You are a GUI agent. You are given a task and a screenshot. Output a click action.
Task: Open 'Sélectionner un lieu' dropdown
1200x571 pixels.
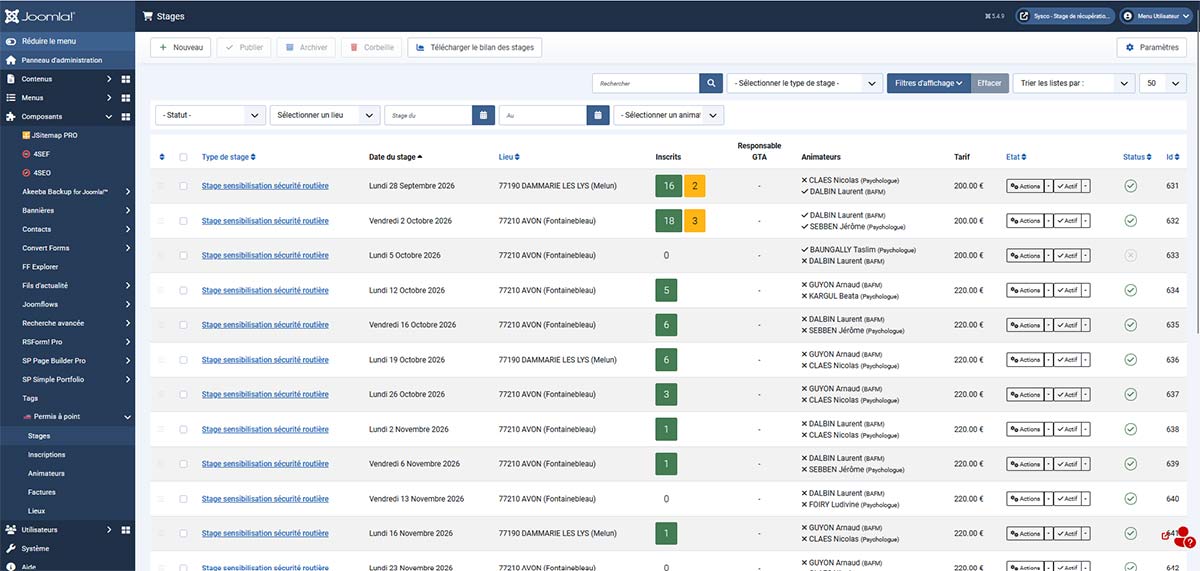(325, 115)
